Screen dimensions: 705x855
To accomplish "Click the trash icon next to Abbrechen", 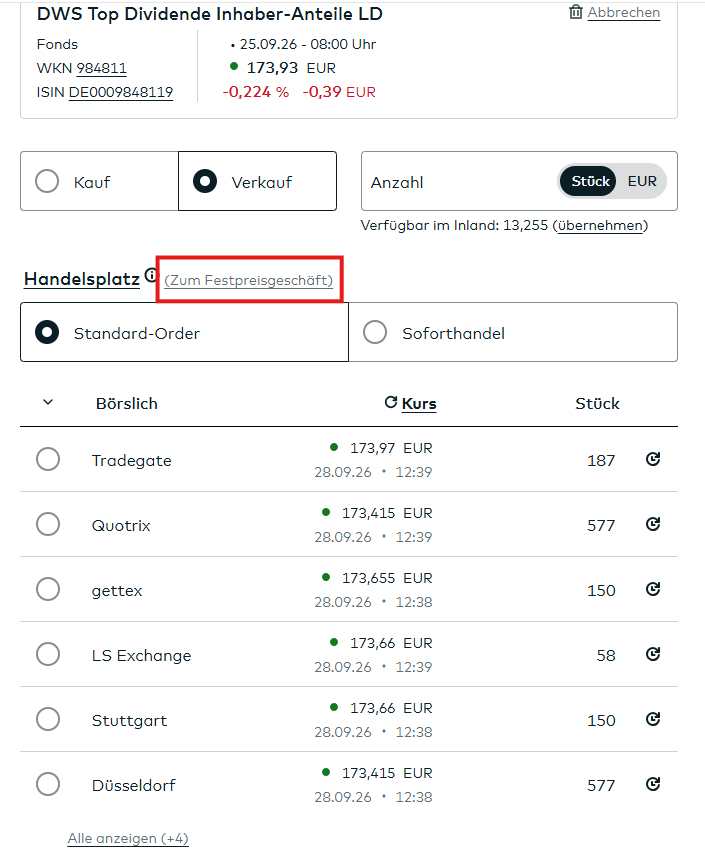I will tap(576, 12).
